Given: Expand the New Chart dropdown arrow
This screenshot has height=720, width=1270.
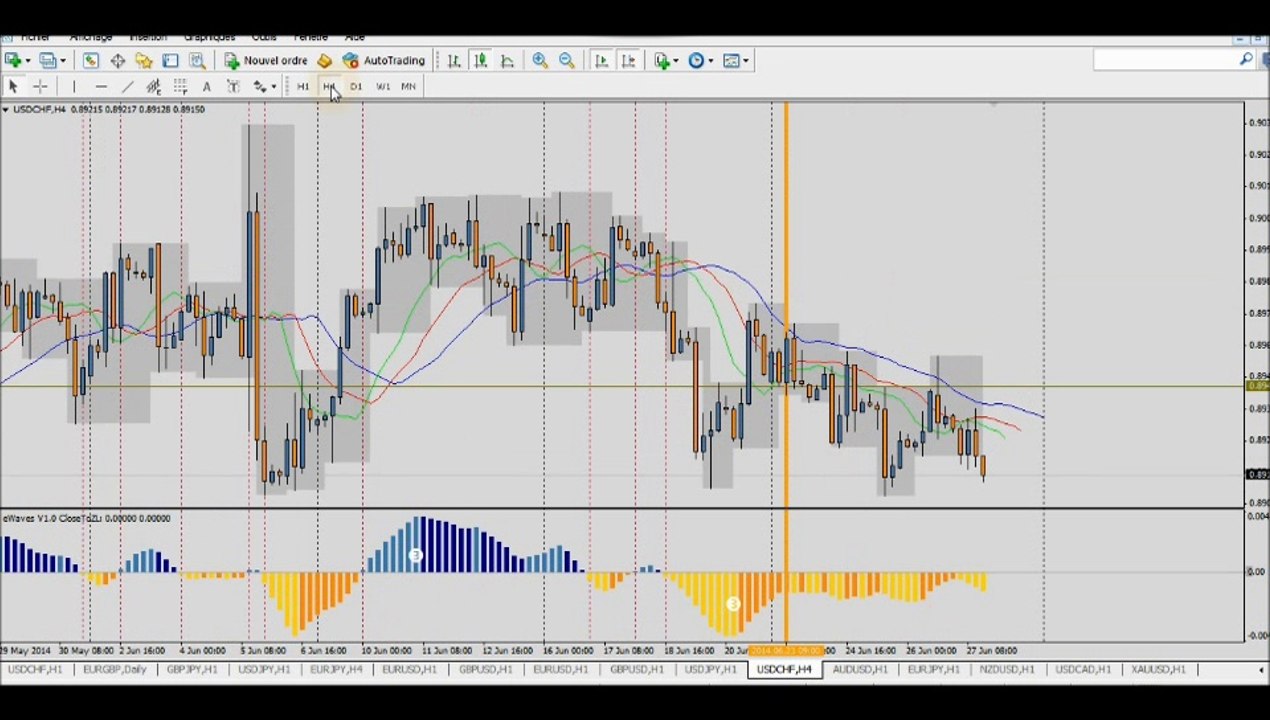Looking at the screenshot, I should point(28,61).
